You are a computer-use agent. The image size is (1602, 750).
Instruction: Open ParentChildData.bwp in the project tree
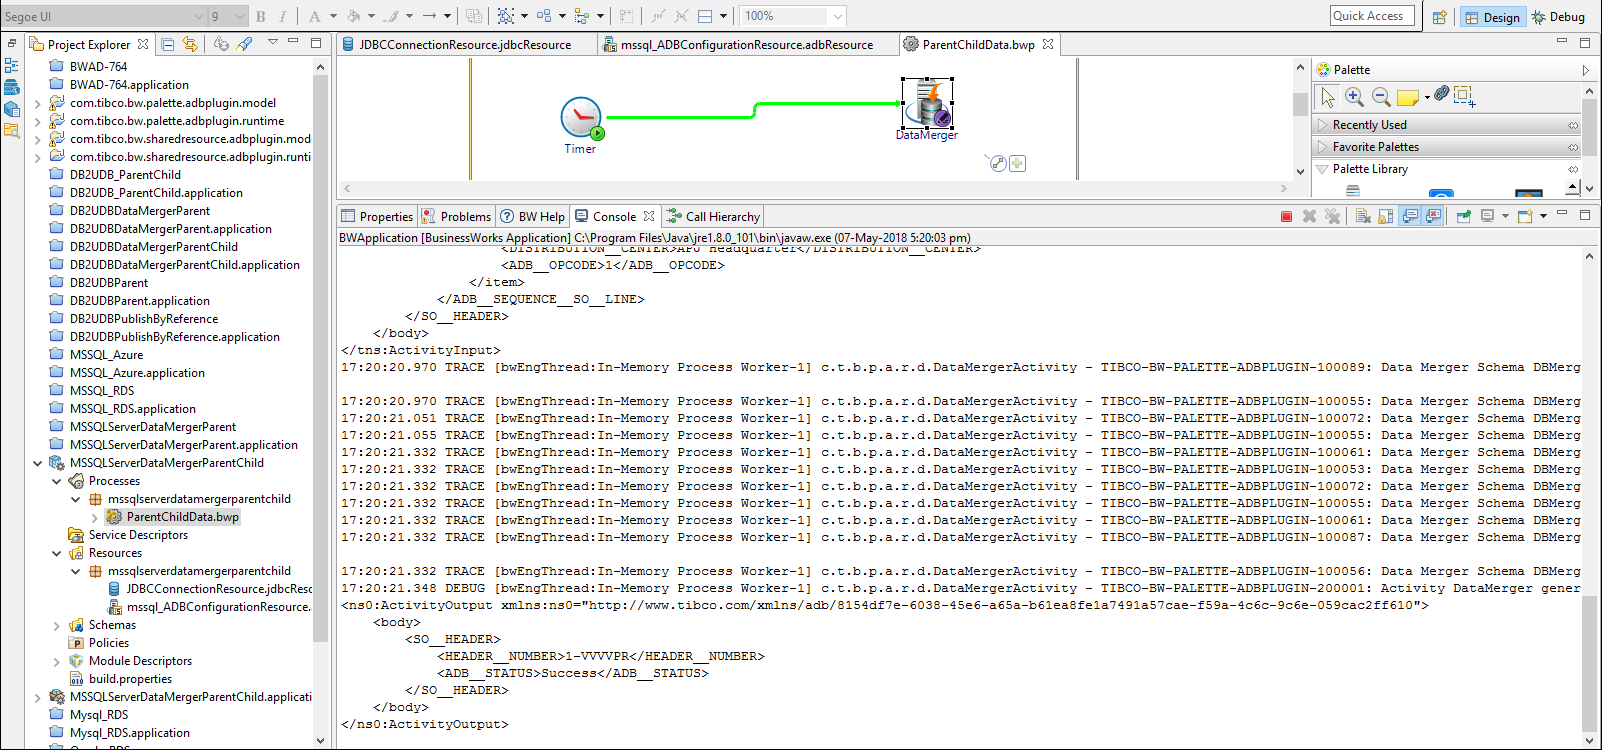tap(183, 517)
